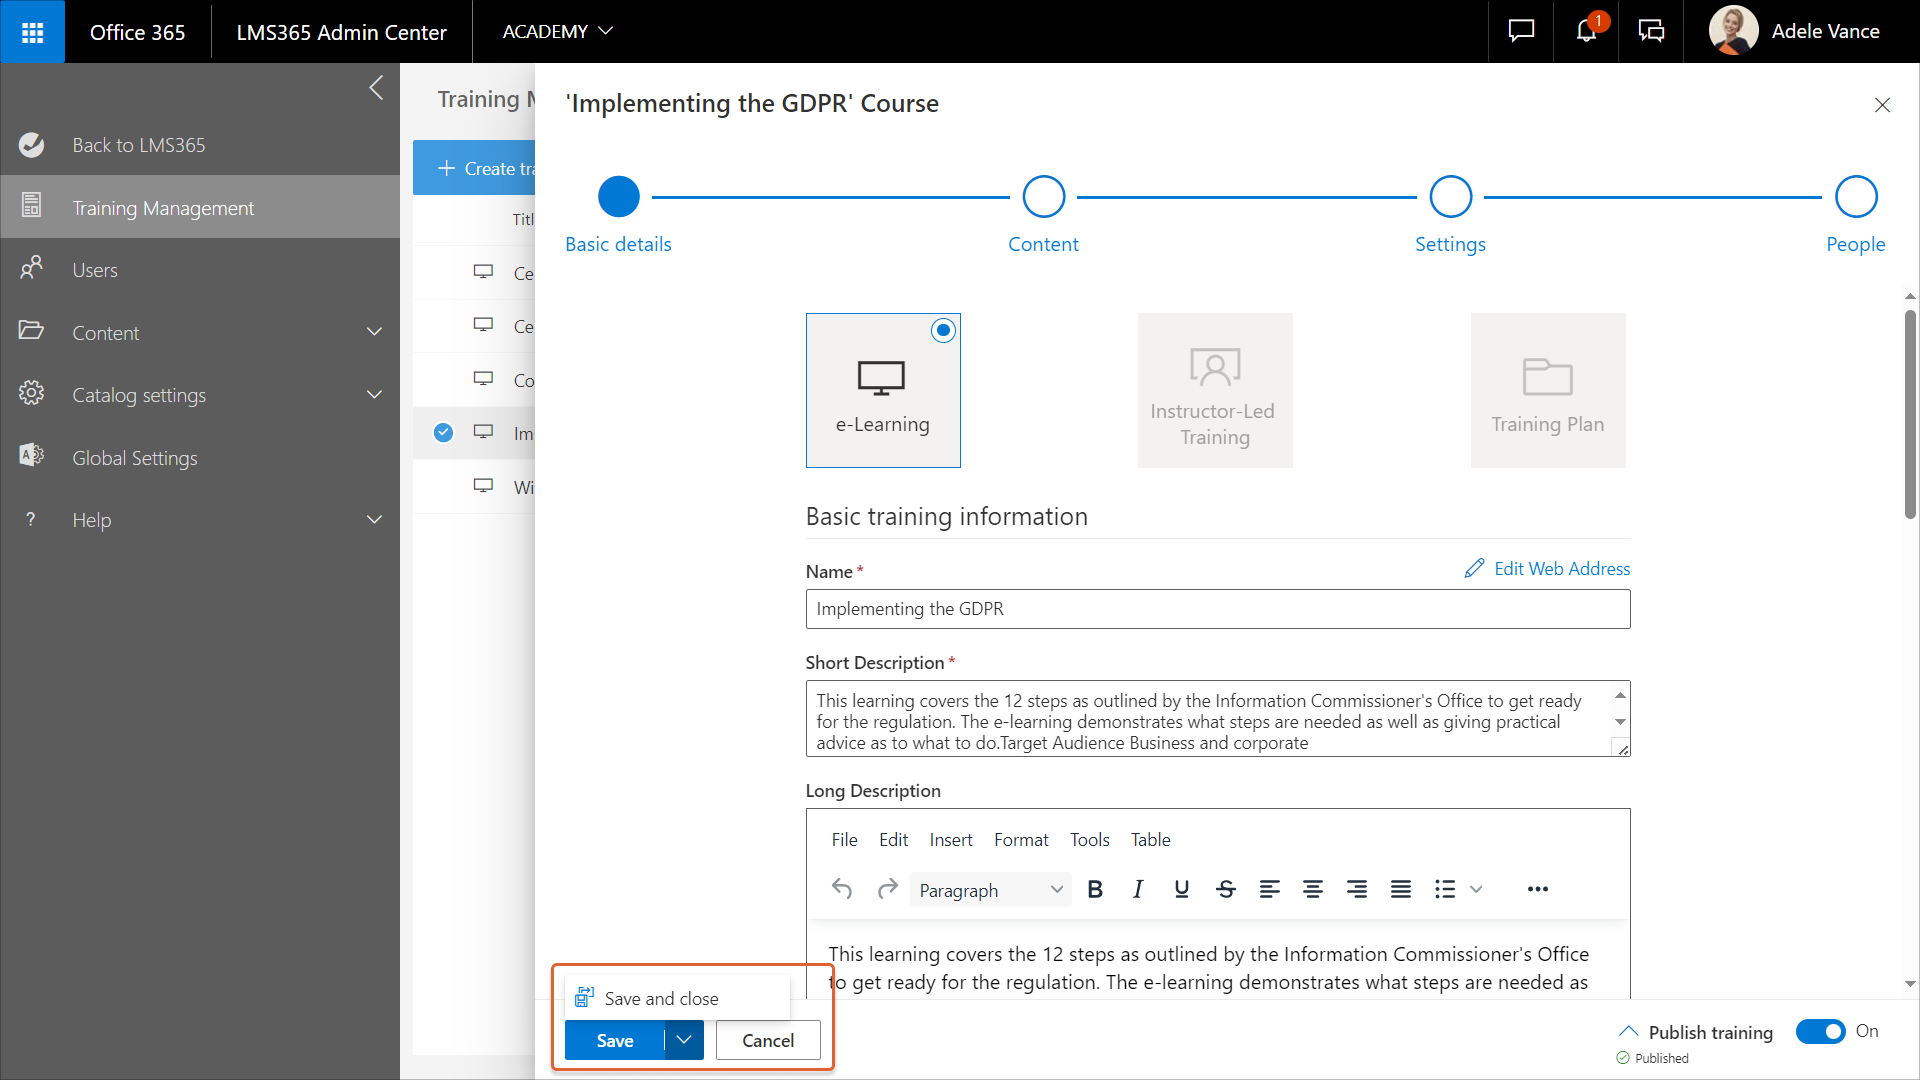1920x1080 pixels.
Task: Apply strikethrough formatting in editor
Action: (1226, 889)
